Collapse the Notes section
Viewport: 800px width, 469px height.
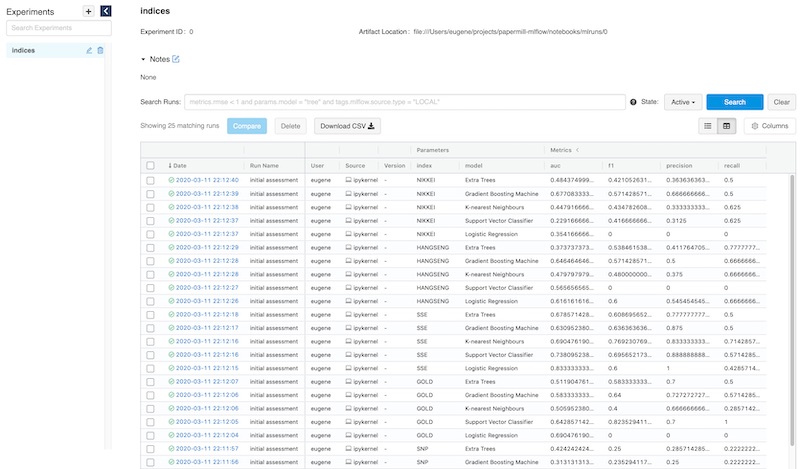point(143,60)
